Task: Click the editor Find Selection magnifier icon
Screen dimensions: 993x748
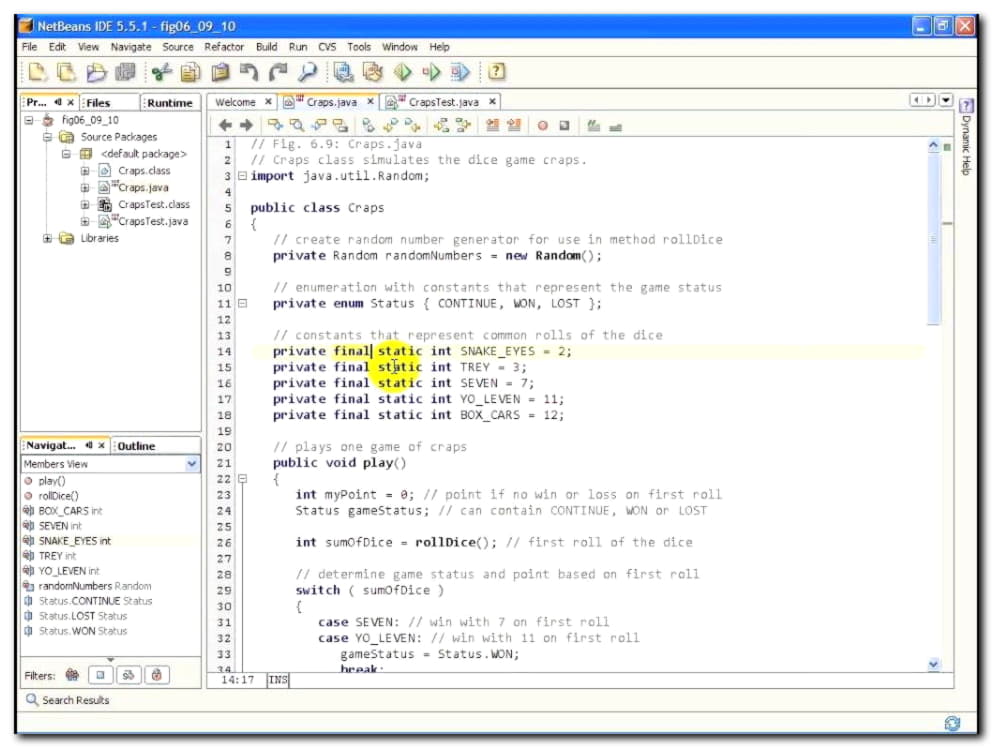Action: point(296,125)
